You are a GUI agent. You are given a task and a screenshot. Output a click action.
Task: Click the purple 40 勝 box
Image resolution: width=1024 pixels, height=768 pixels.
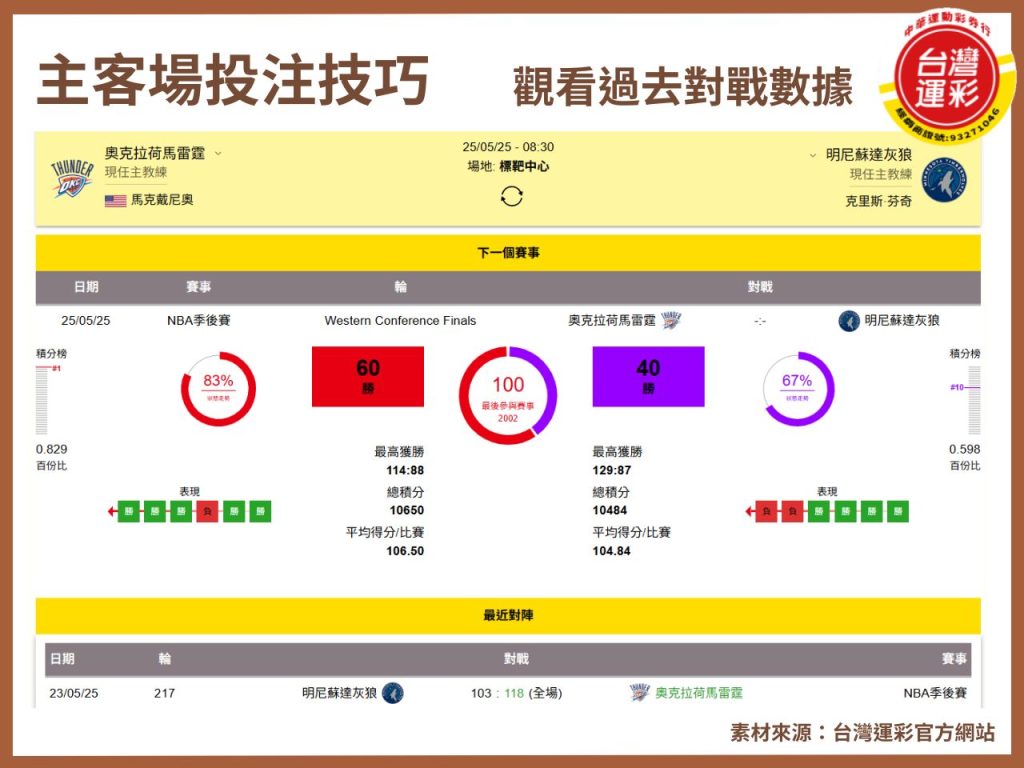click(x=648, y=377)
